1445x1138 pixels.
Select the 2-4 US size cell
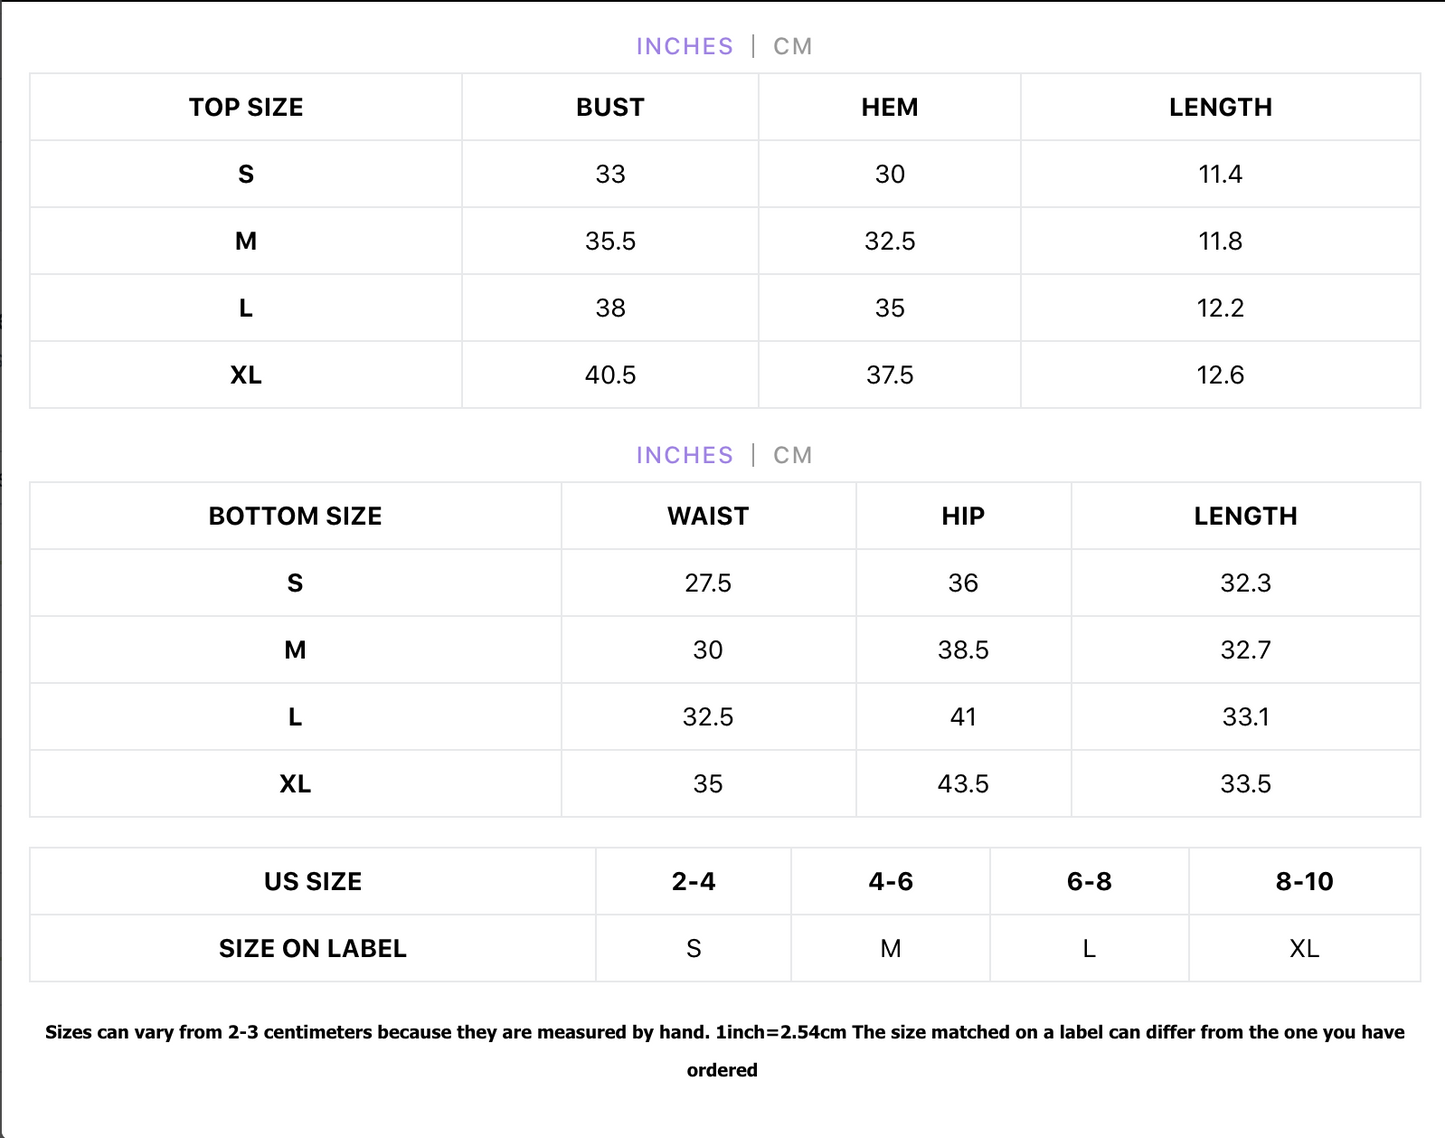[693, 882]
